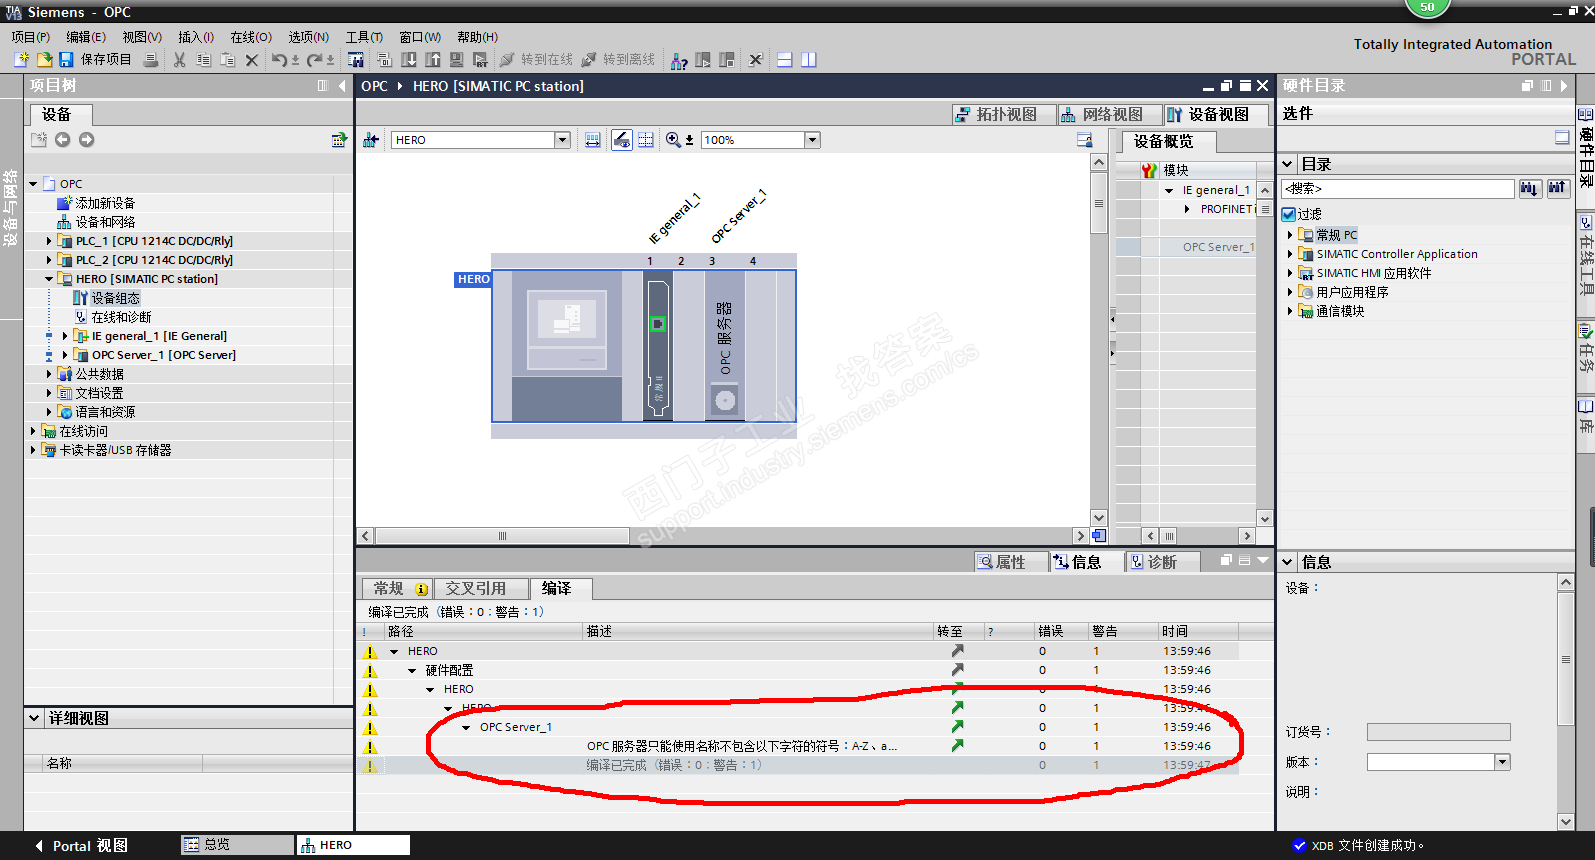The image size is (1595, 860).
Task: Expand 公共数据 node in tree
Action: 49,374
